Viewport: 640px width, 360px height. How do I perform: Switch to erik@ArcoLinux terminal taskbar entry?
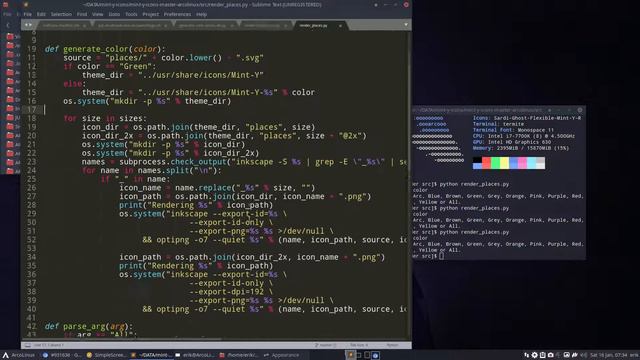[x=195, y=355]
